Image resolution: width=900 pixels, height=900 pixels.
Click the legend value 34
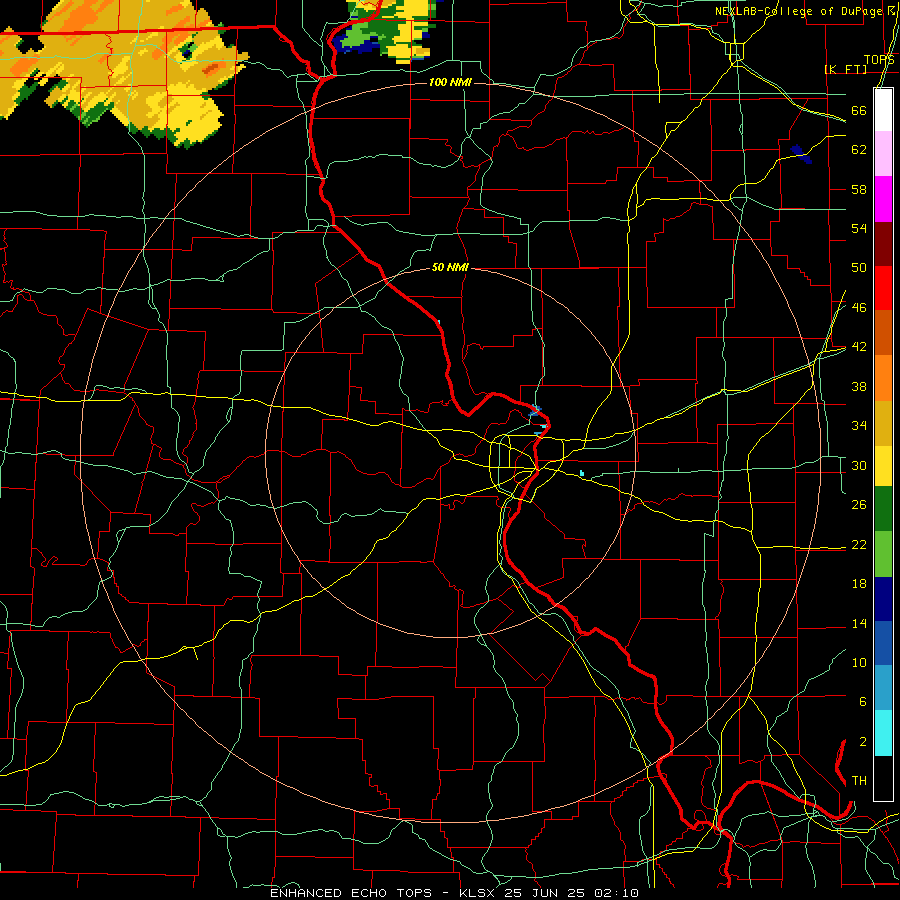(859, 426)
